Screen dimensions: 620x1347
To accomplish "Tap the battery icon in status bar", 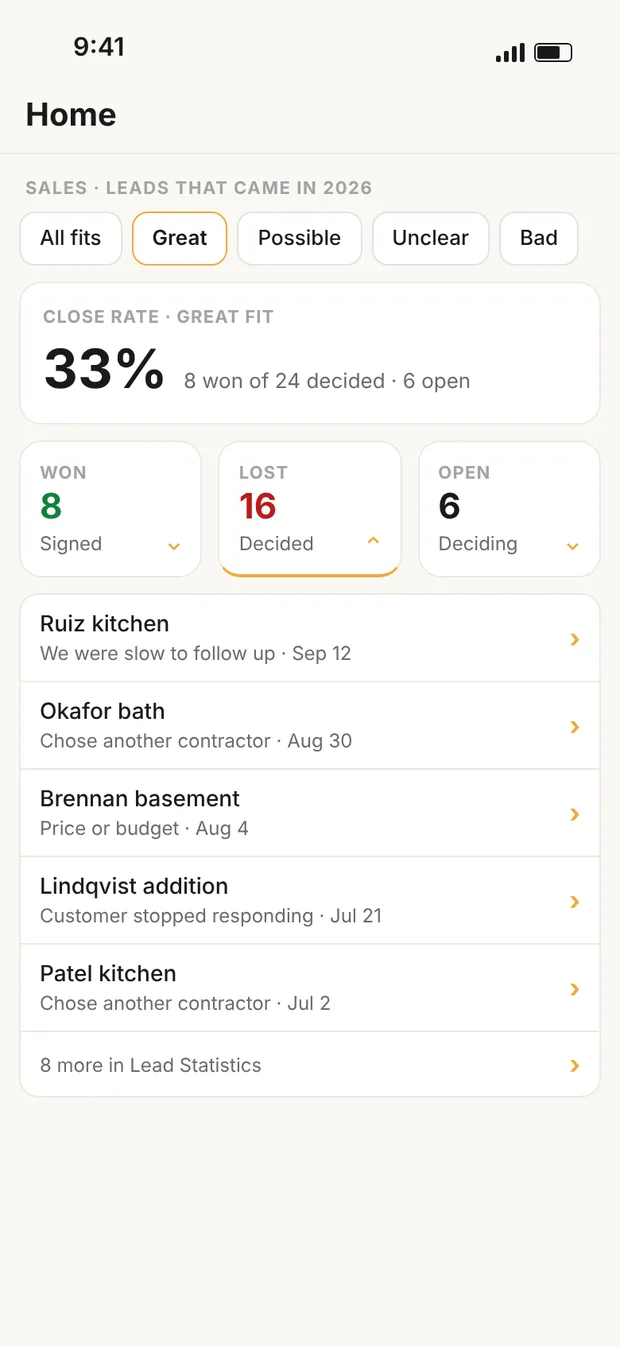I will [553, 53].
